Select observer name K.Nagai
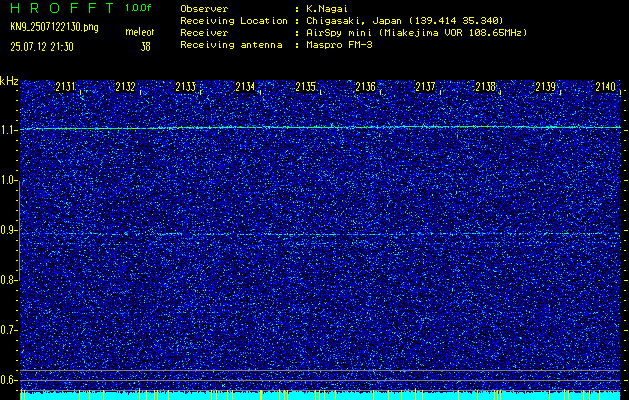The height and width of the screenshot is (400, 629). (326, 9)
